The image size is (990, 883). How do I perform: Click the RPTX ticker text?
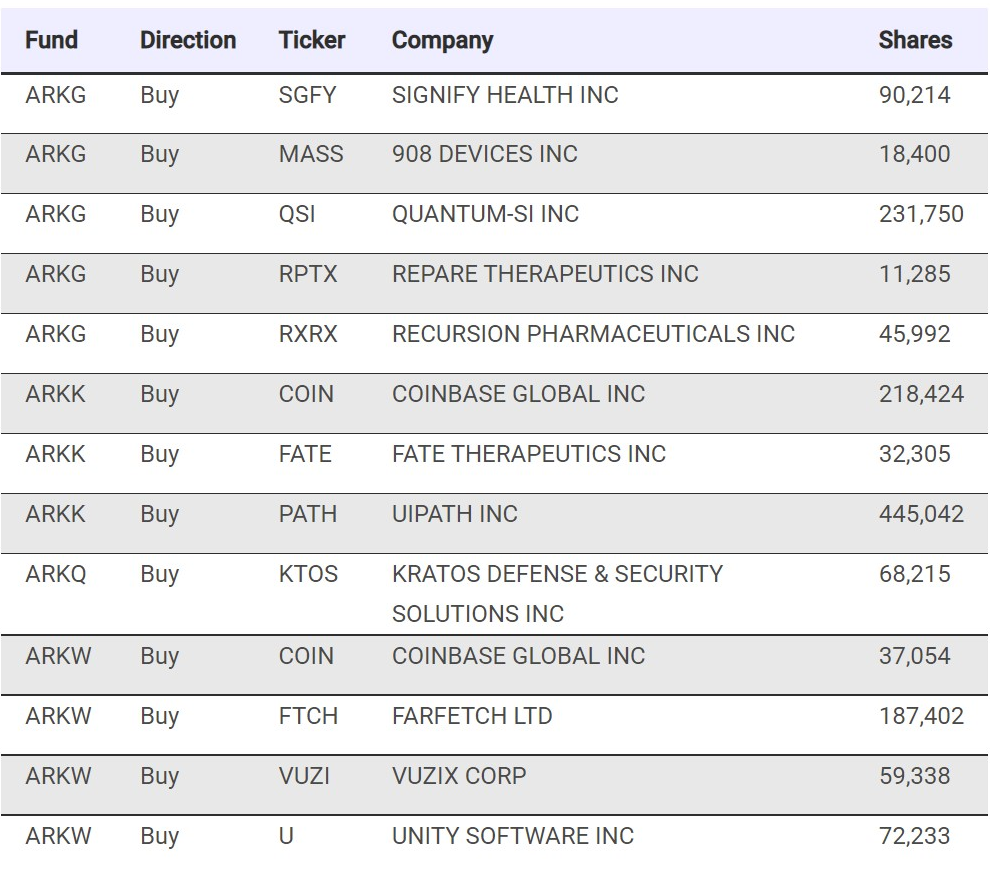click(x=308, y=275)
